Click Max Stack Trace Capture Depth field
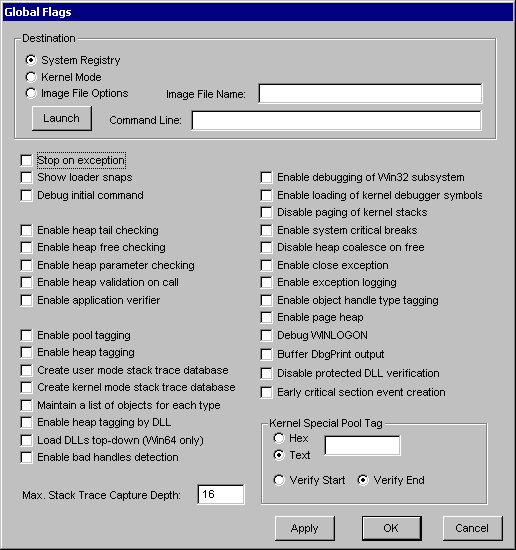The height and width of the screenshot is (550, 516). click(221, 495)
